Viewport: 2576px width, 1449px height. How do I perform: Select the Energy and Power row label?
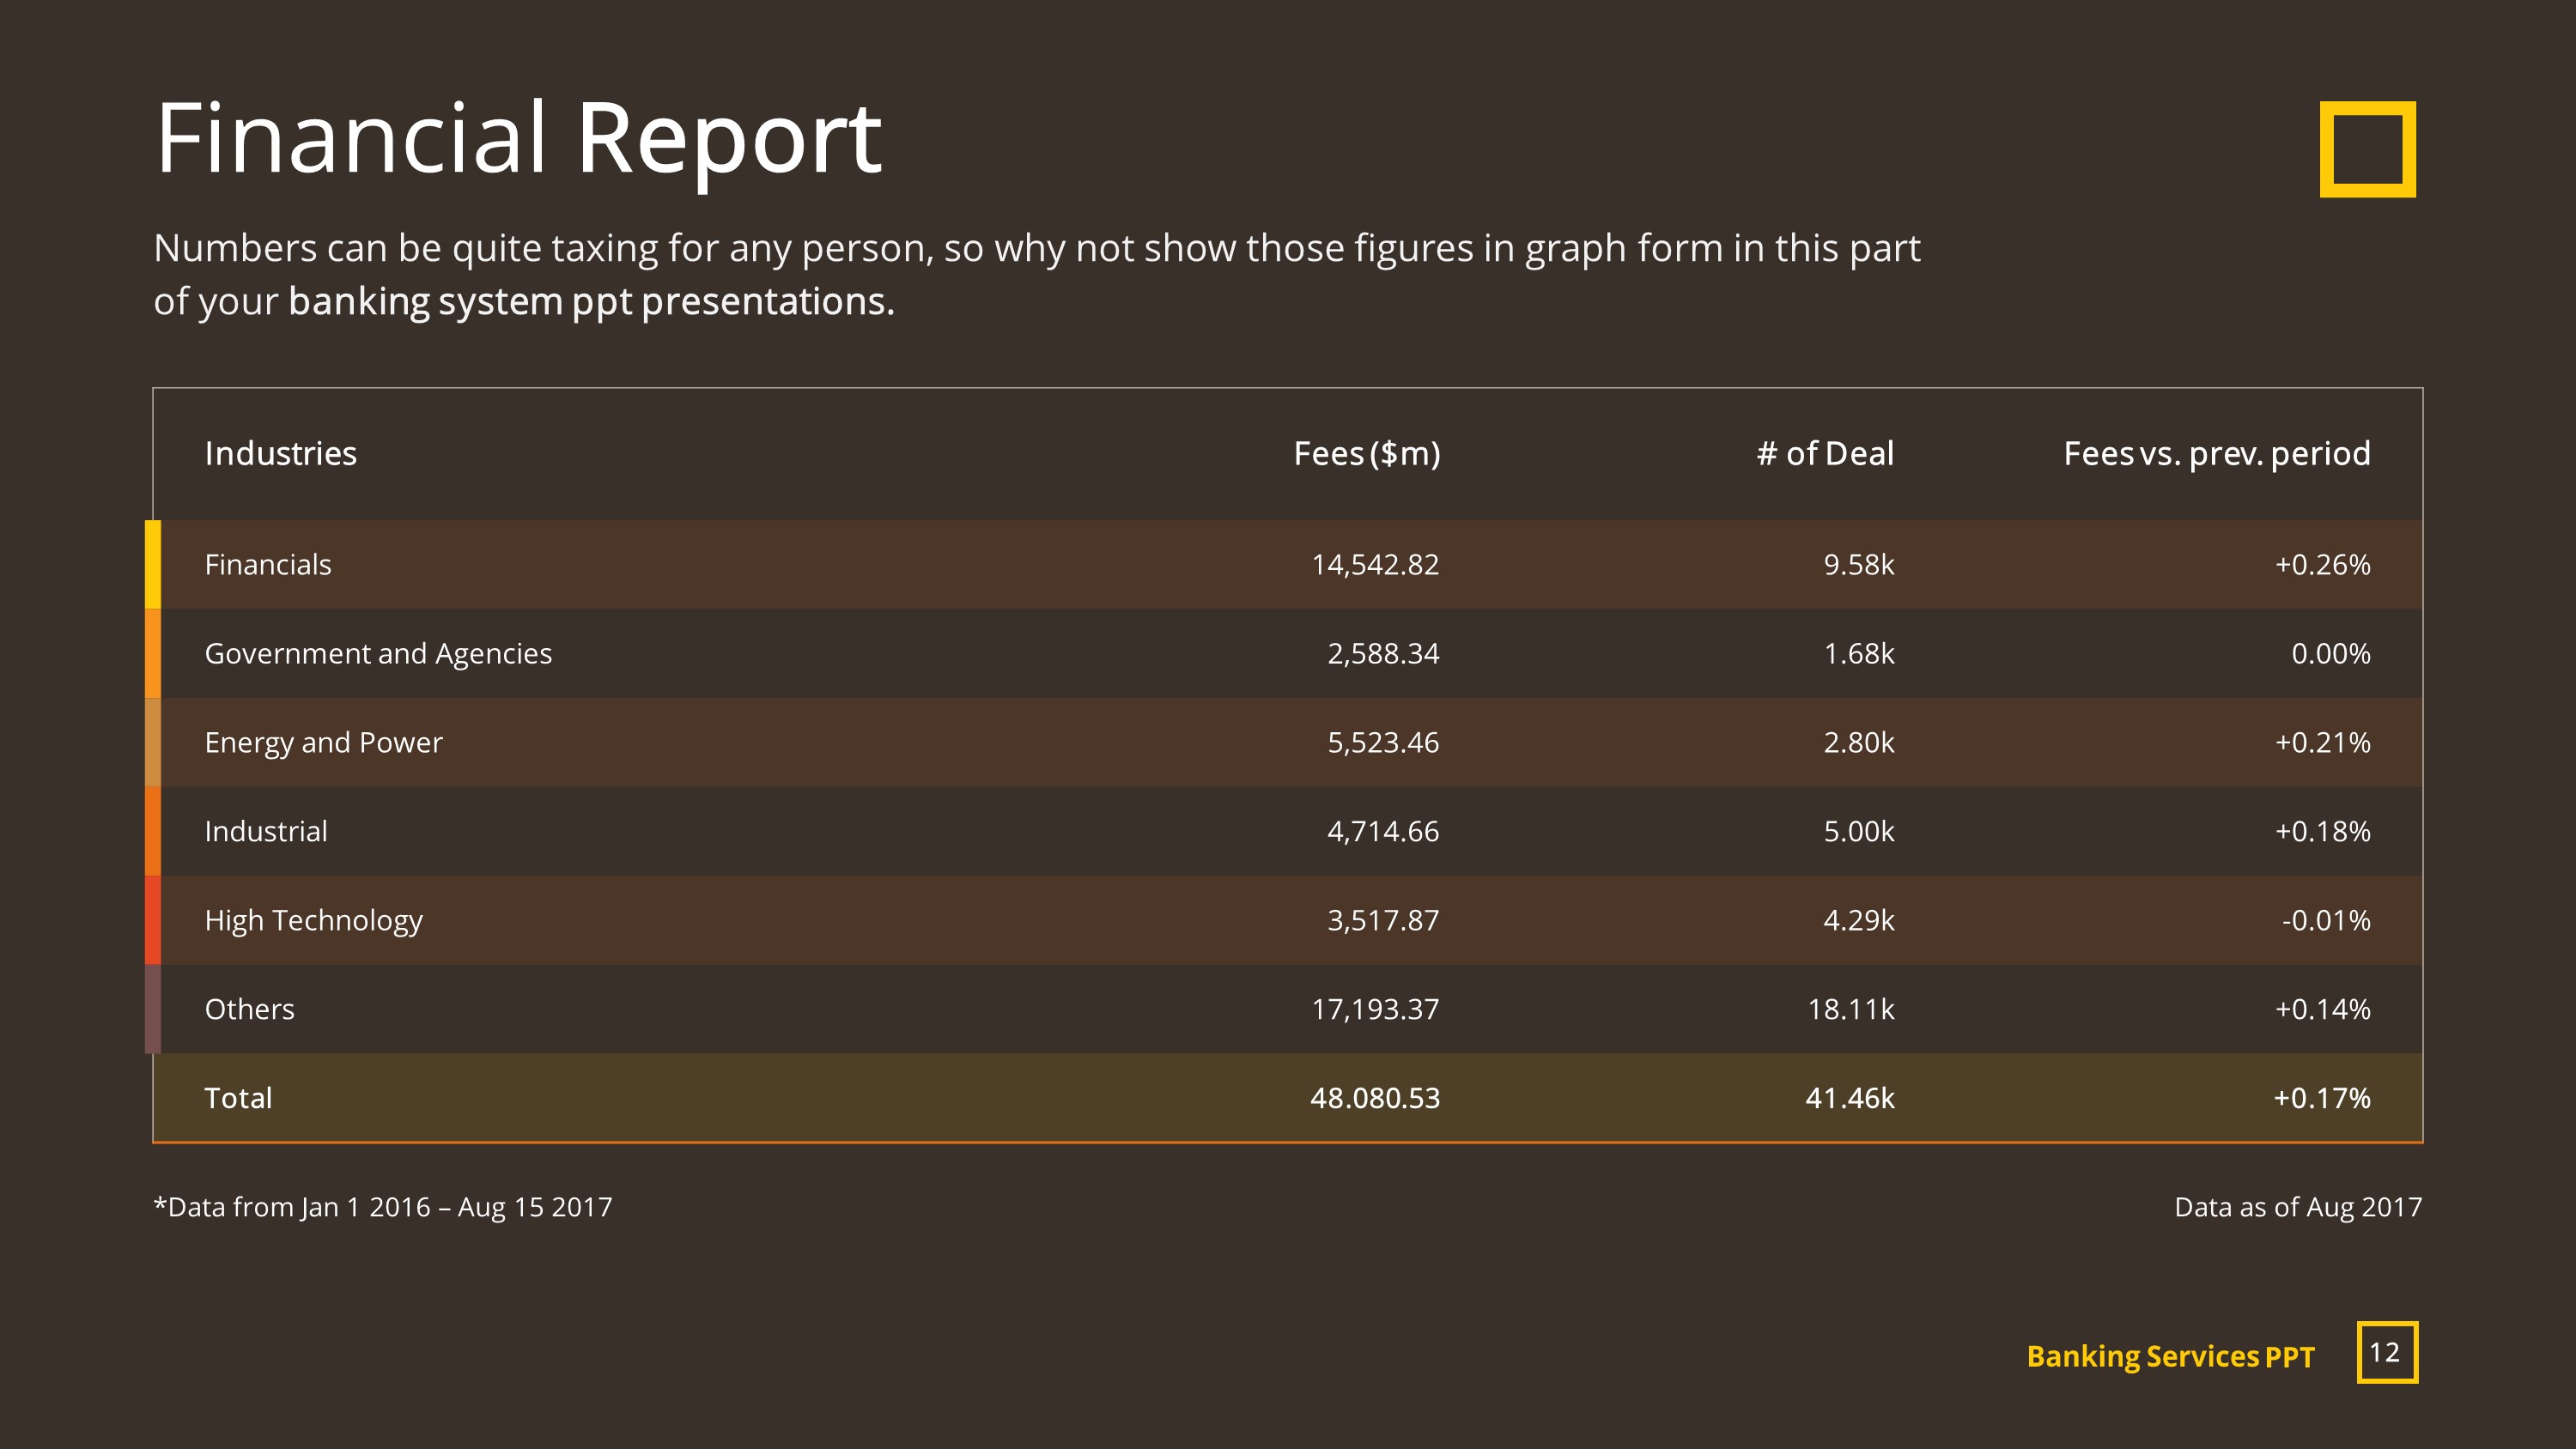(323, 743)
